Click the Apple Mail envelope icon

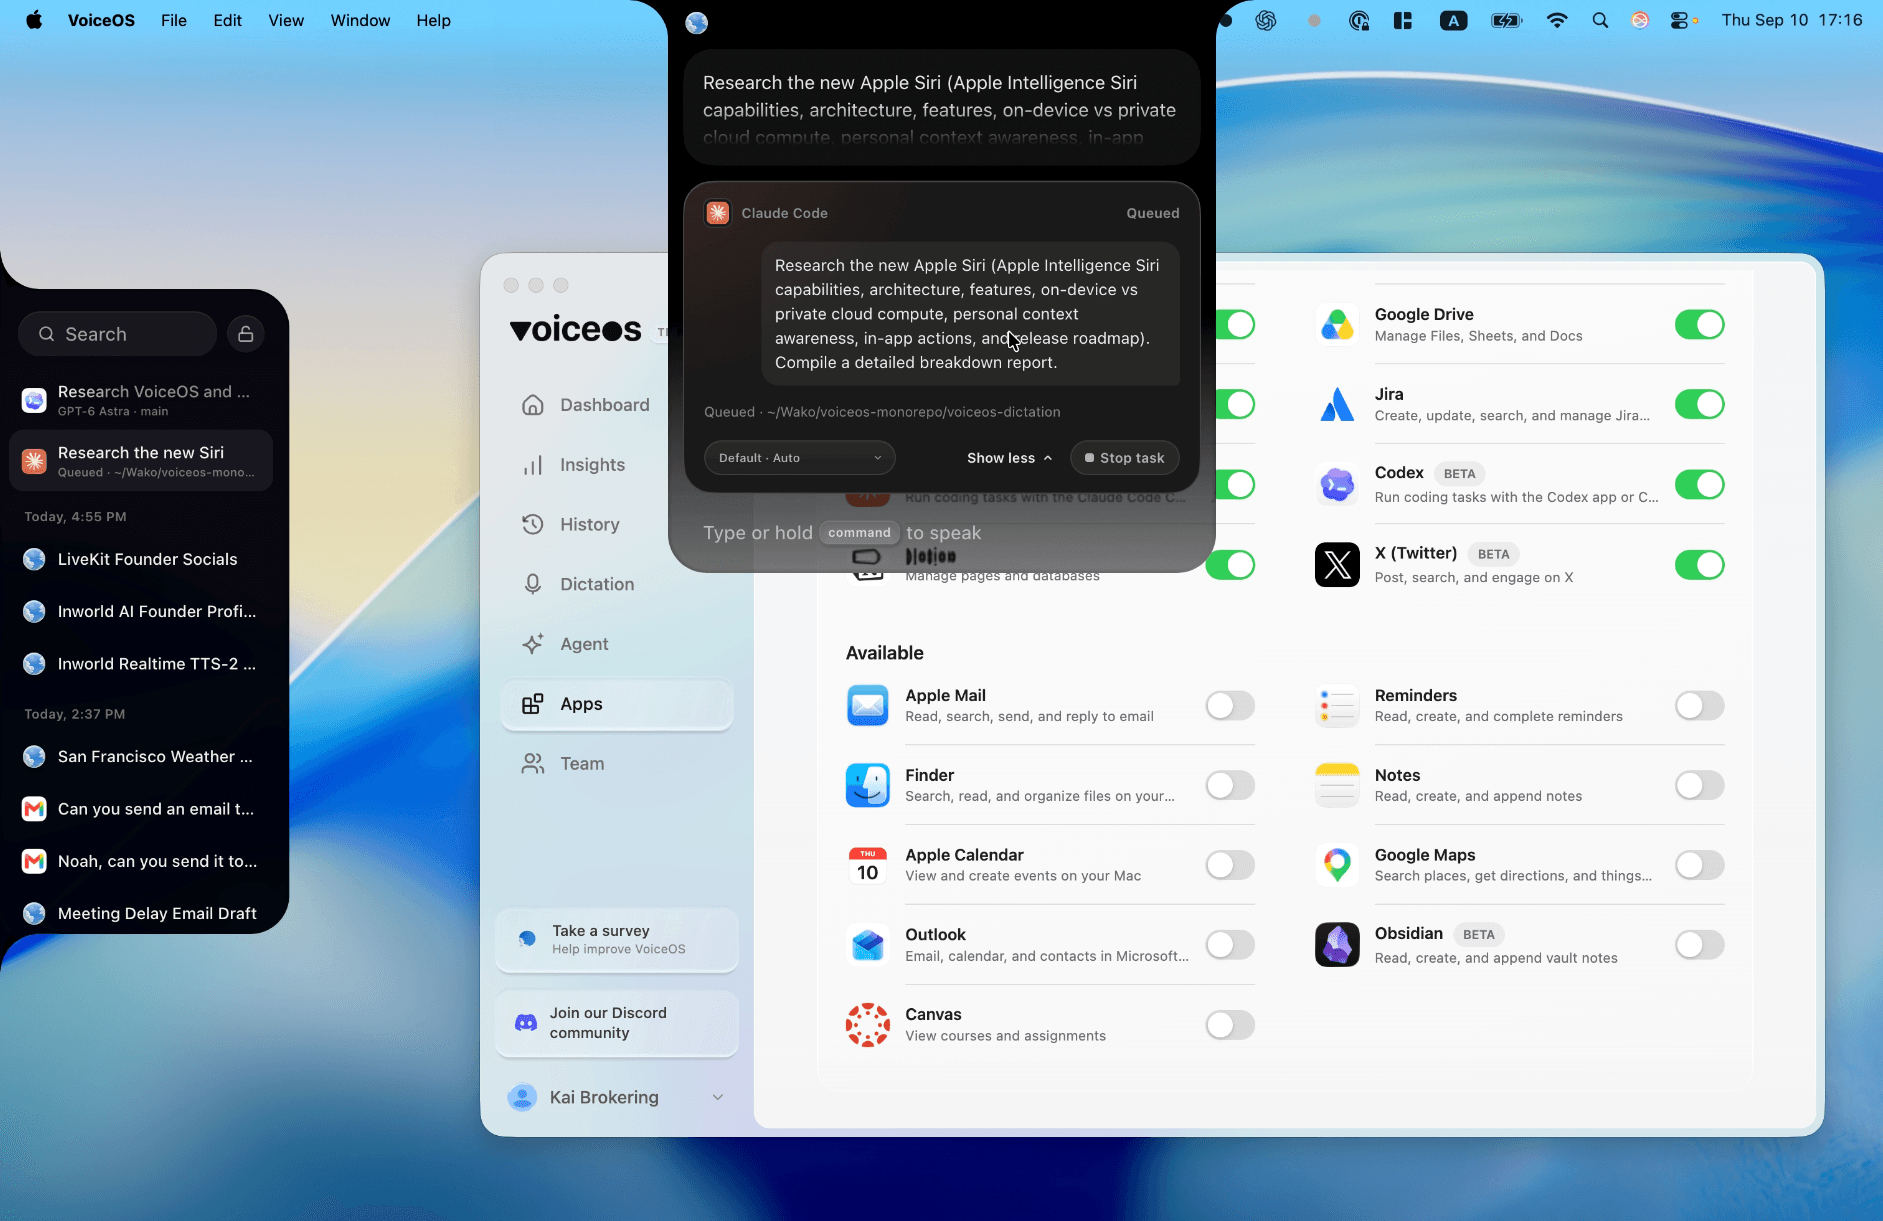868,706
